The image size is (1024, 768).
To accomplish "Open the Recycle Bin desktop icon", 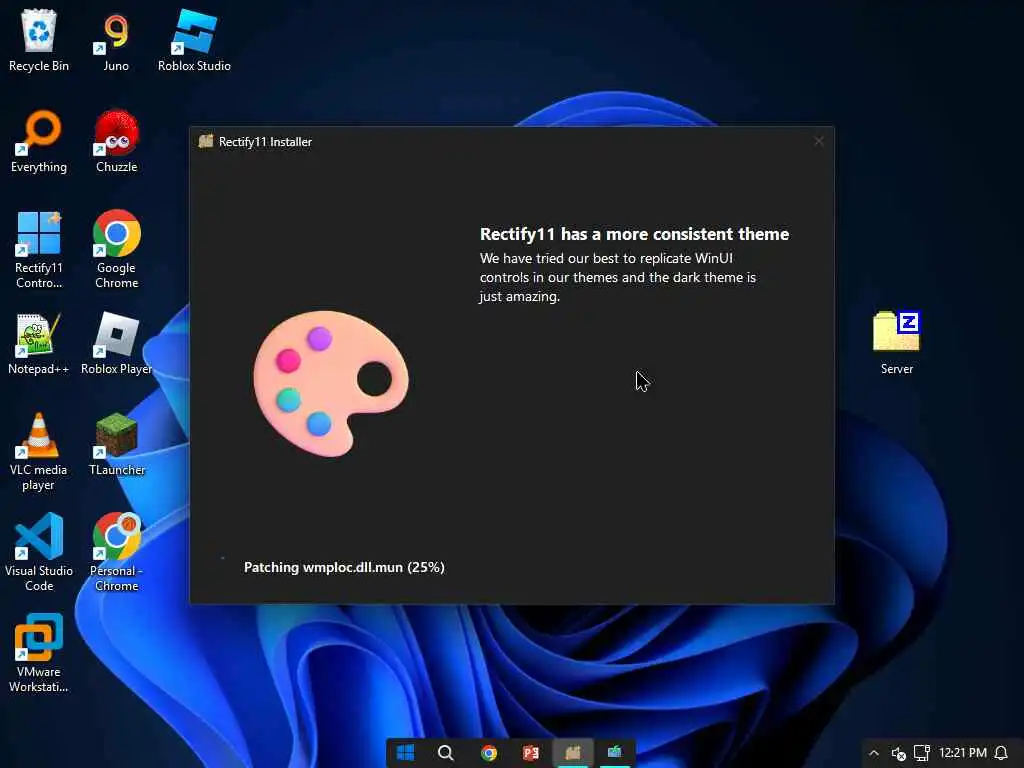I will (x=39, y=39).
